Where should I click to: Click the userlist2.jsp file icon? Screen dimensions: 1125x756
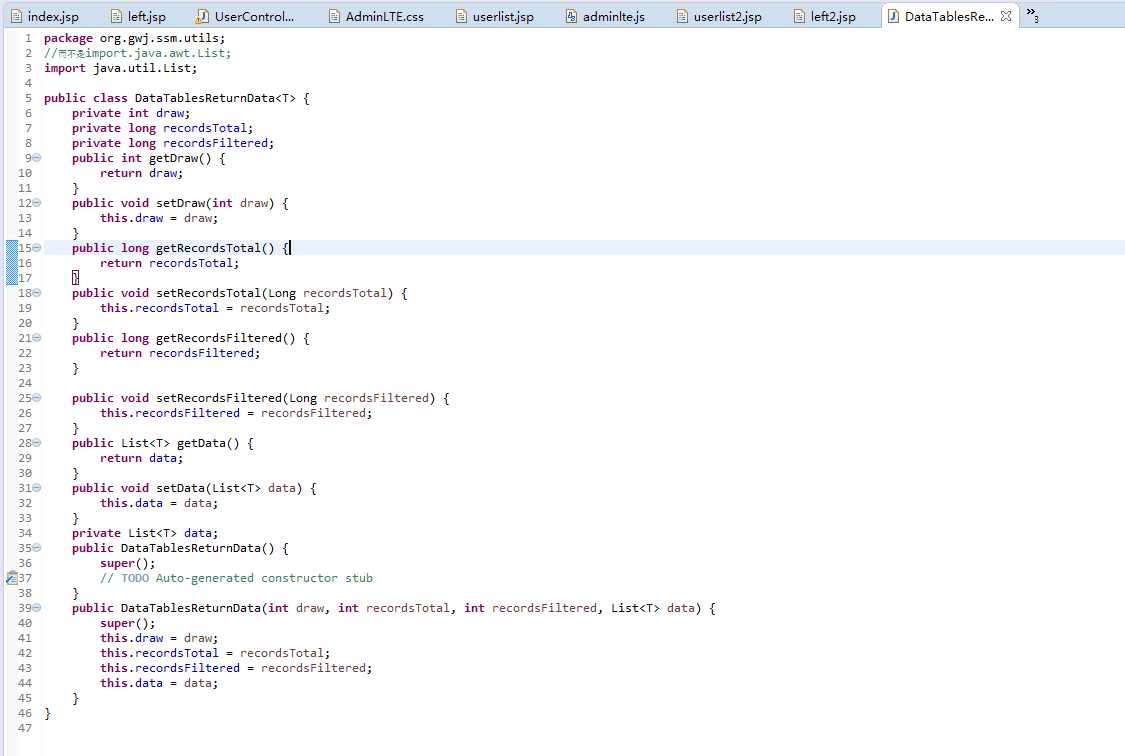tap(682, 16)
